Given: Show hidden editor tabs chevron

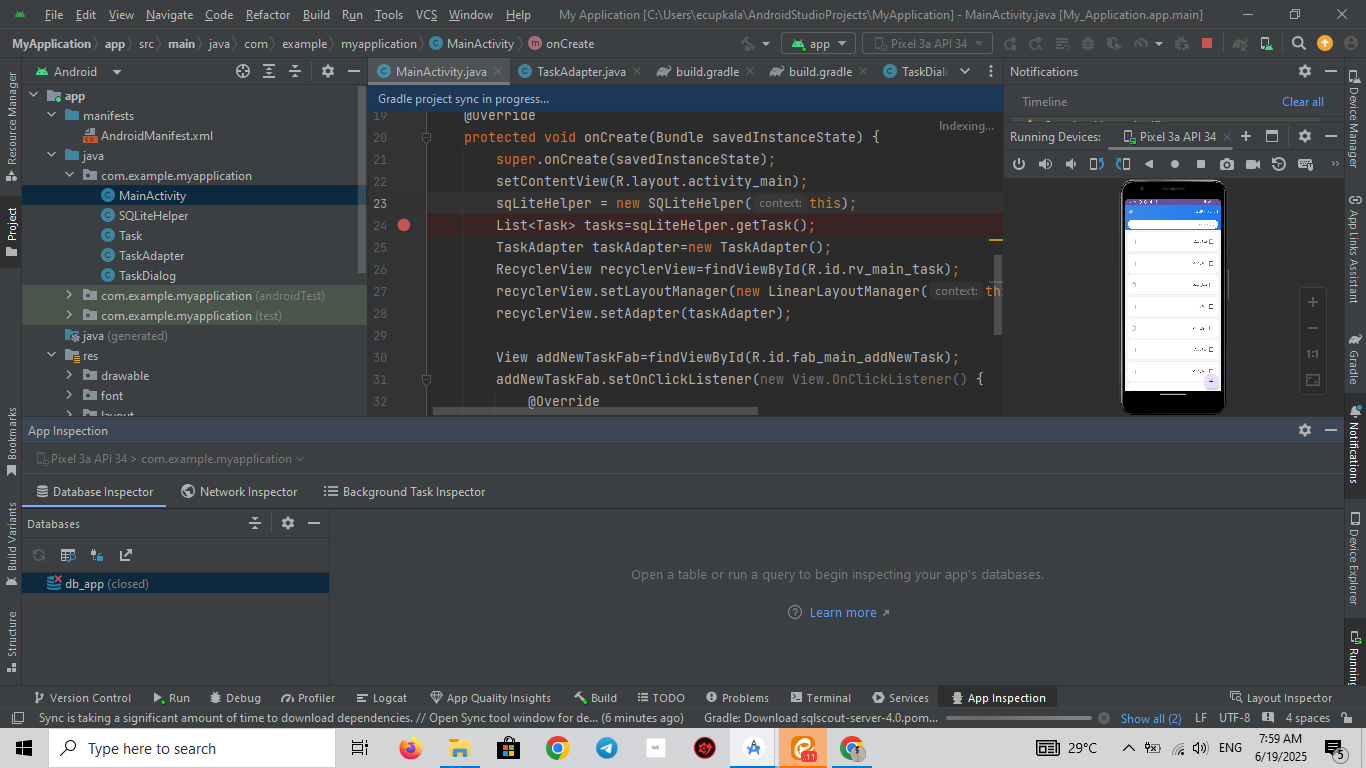Looking at the screenshot, I should [965, 71].
